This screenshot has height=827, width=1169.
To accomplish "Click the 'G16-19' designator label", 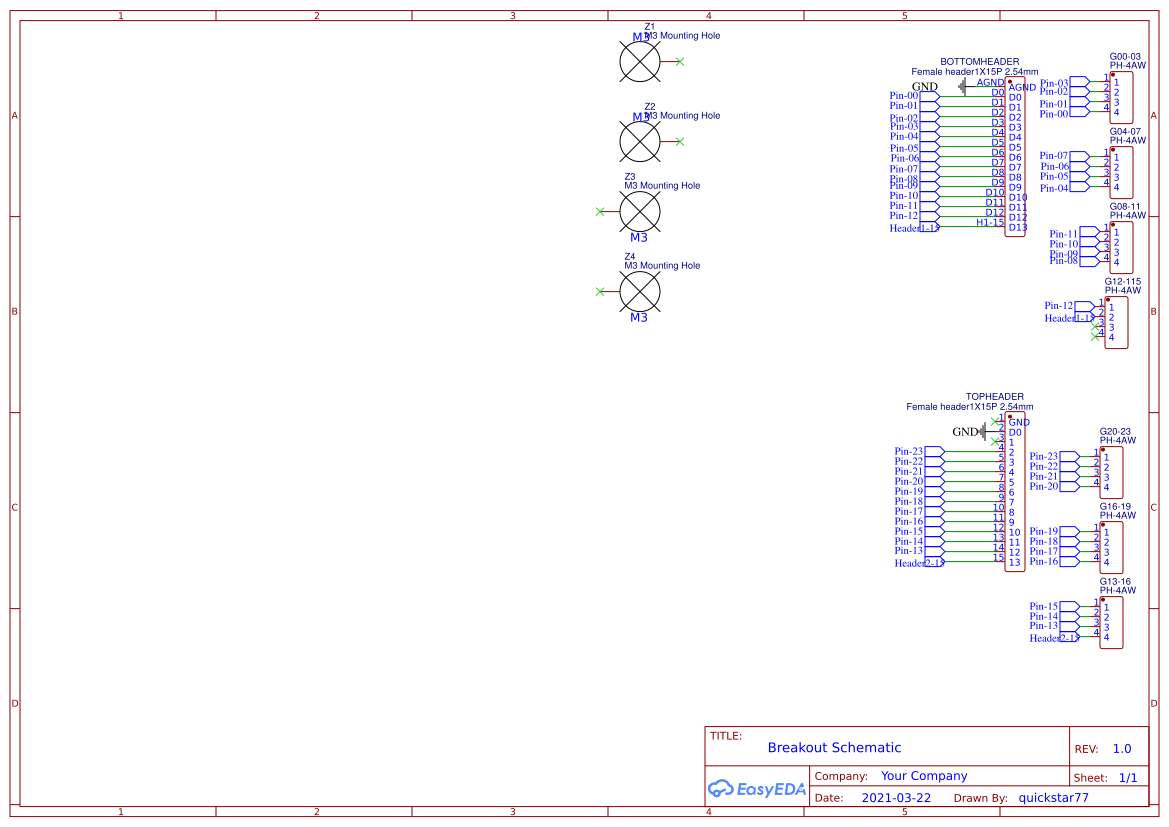I will coord(1115,506).
